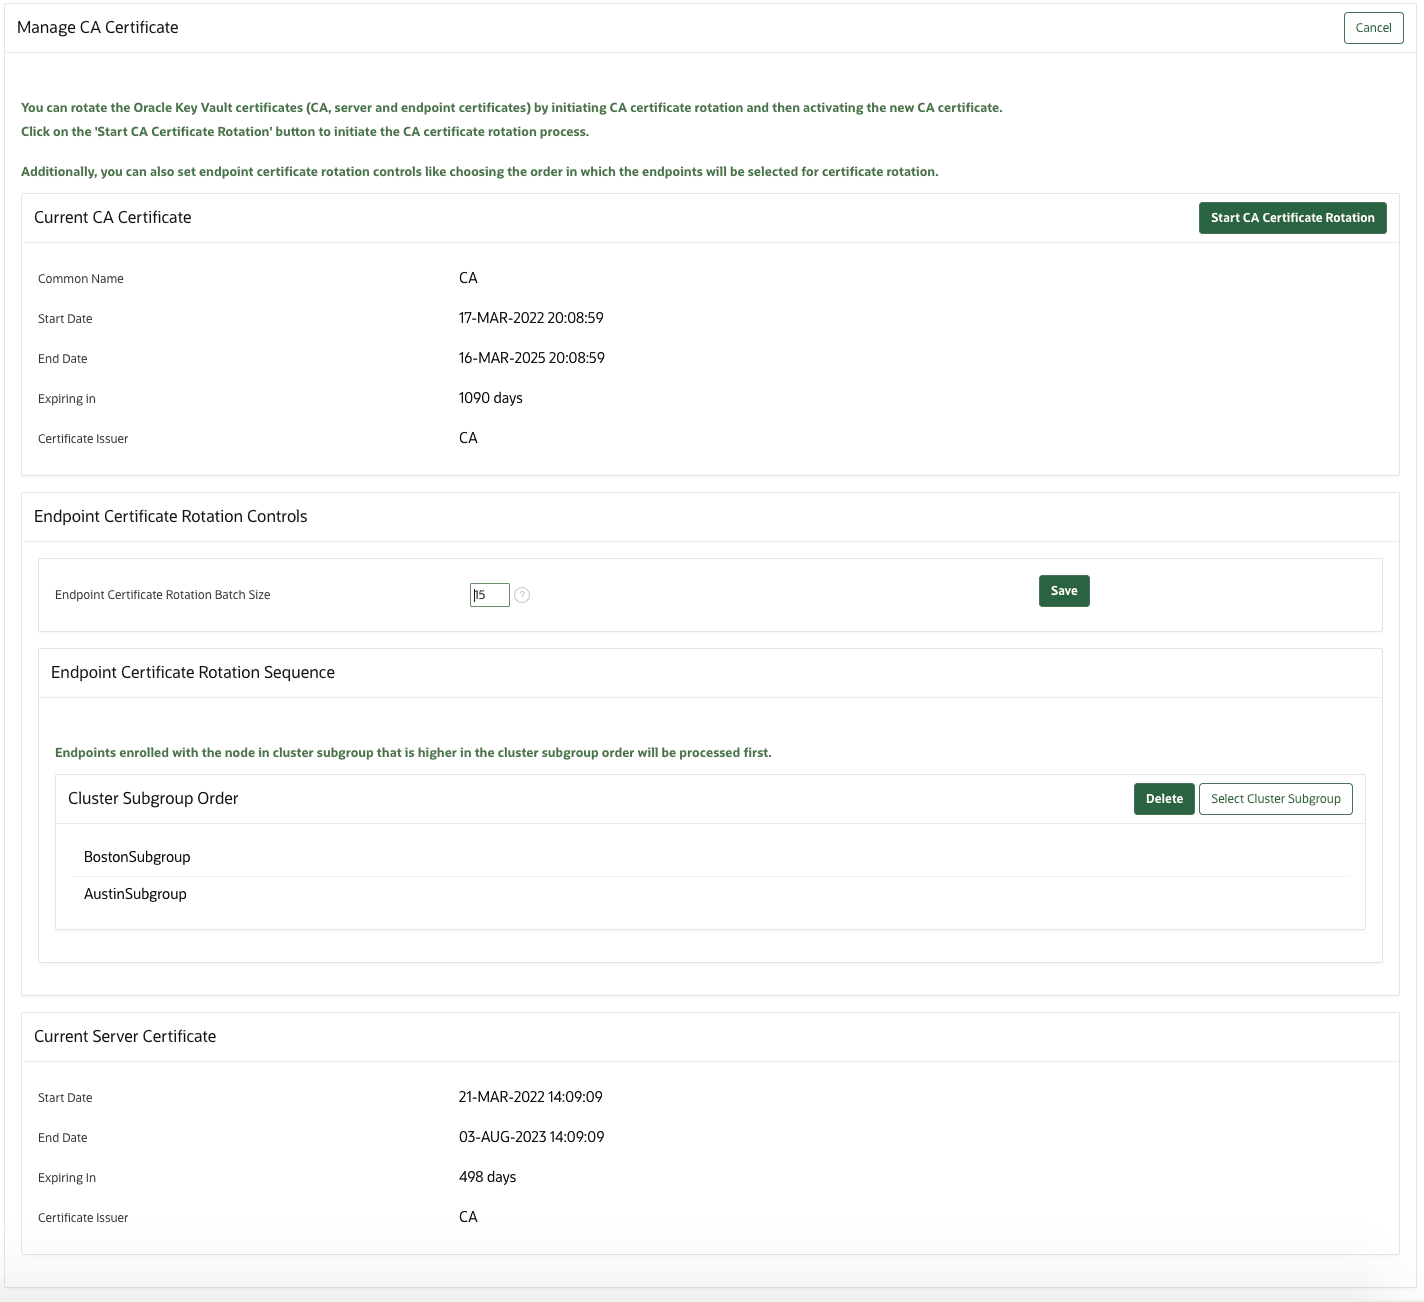Open the Select Cluster Subgroup chooser

click(x=1275, y=798)
